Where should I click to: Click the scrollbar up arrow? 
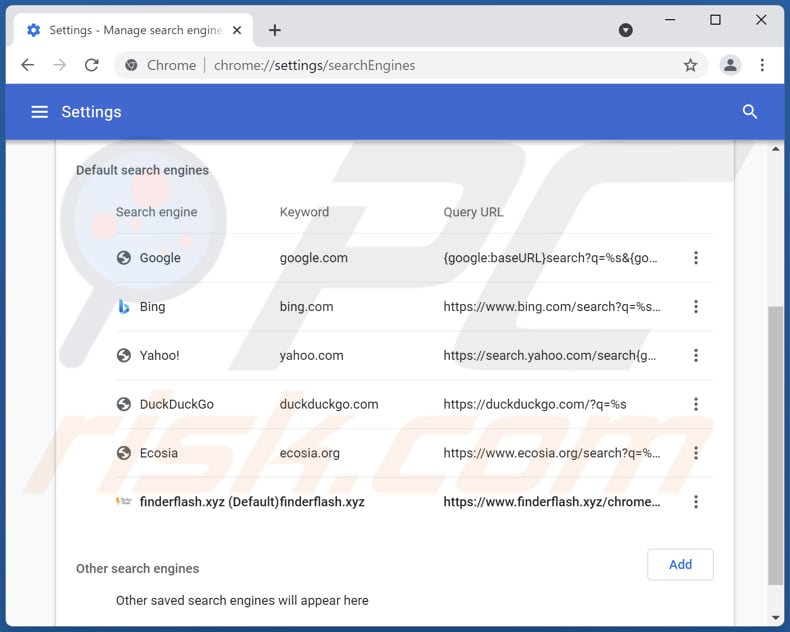(775, 149)
